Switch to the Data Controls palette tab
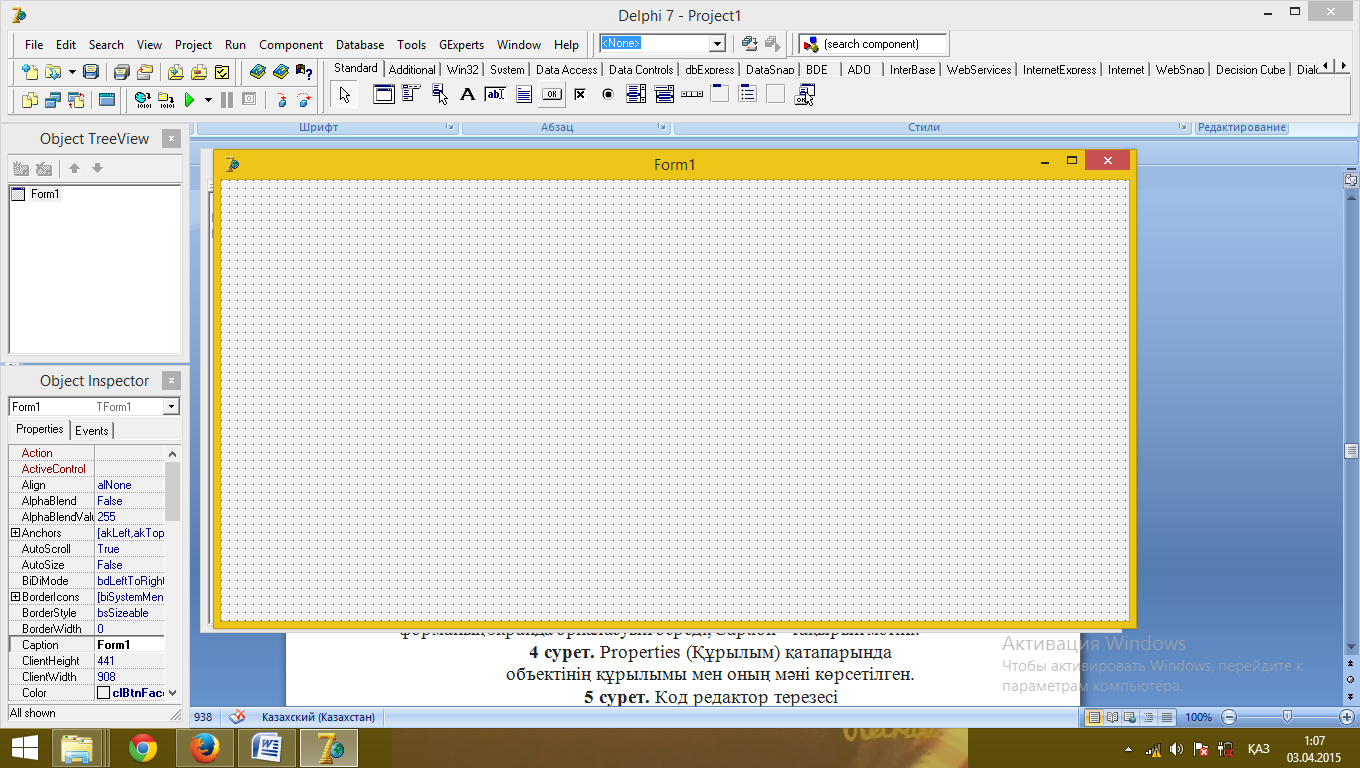The width and height of the screenshot is (1360, 768). point(641,70)
